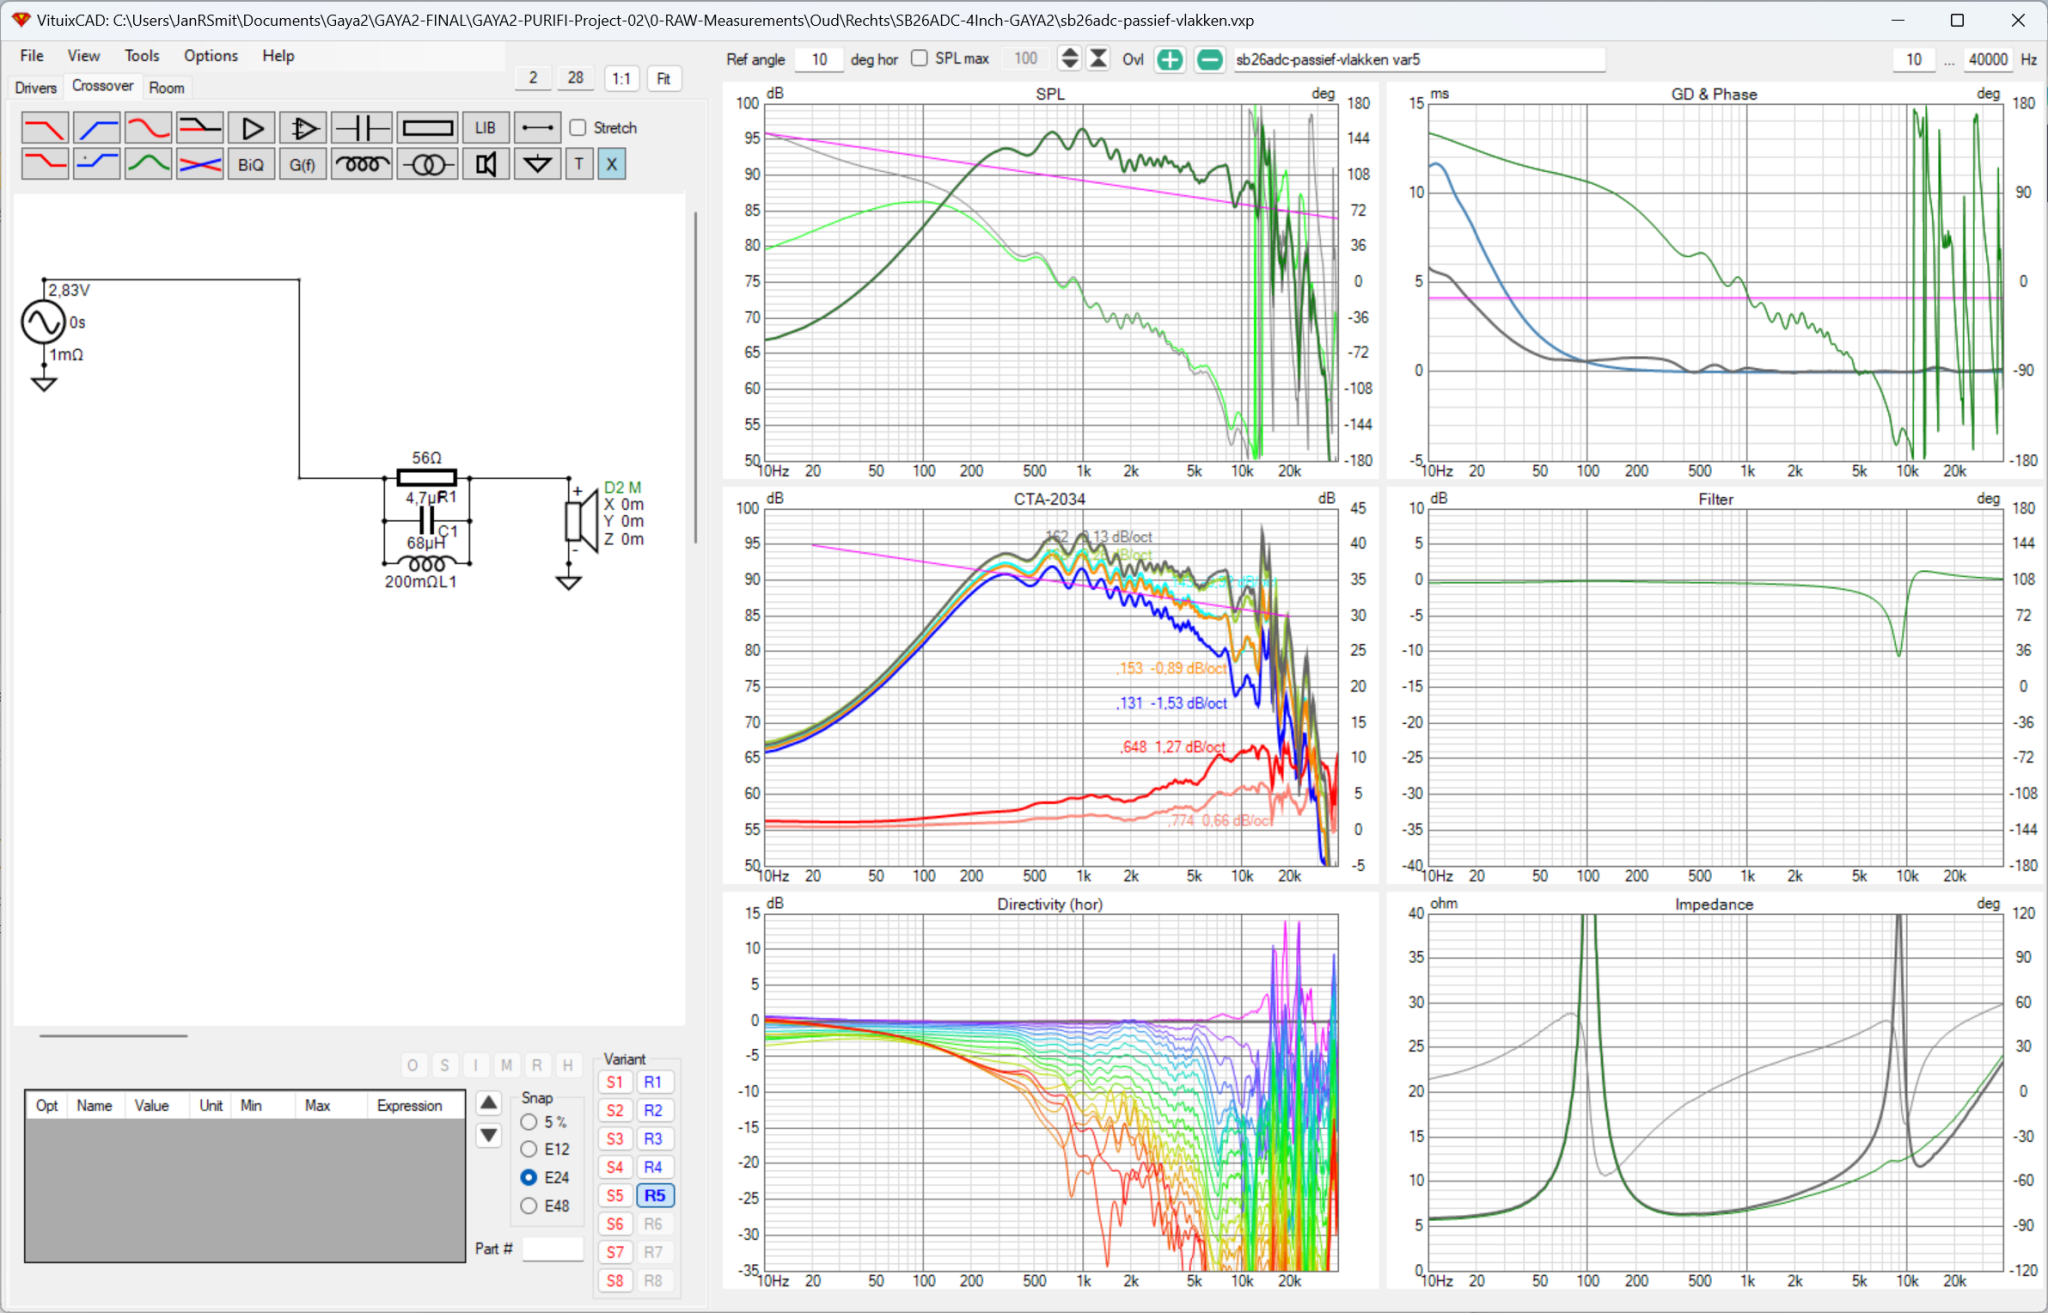Click the schematic horizontal scrollbar

[x=113, y=1036]
